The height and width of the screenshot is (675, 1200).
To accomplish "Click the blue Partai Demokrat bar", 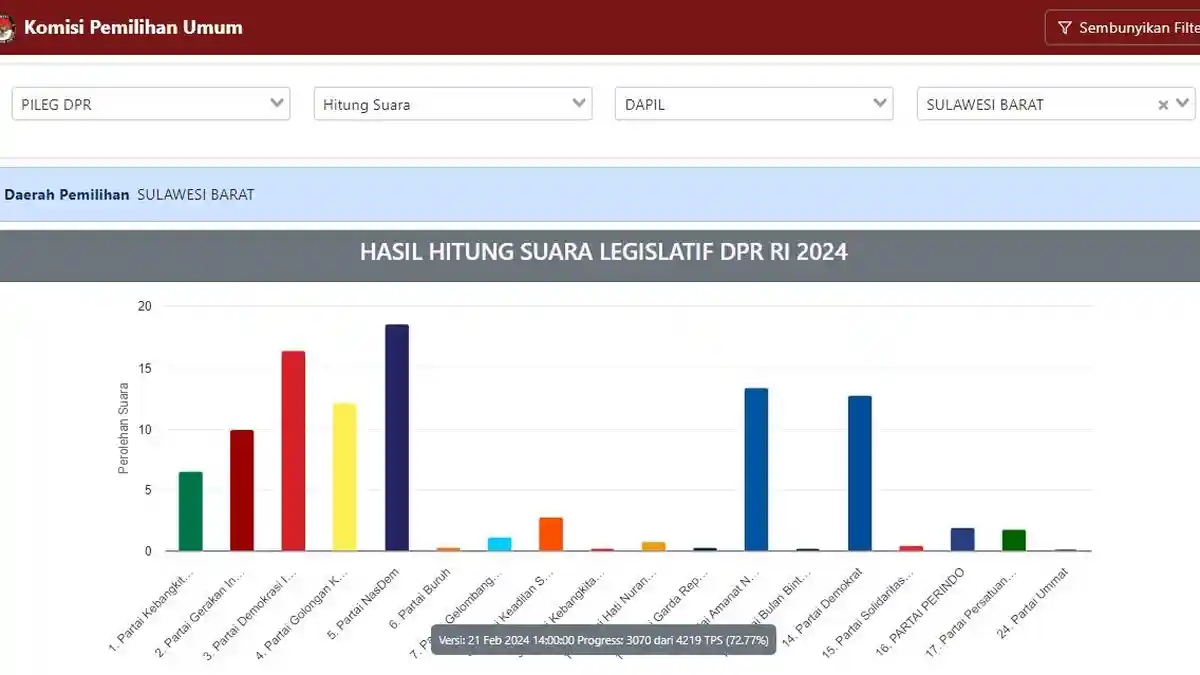I will (x=860, y=473).
